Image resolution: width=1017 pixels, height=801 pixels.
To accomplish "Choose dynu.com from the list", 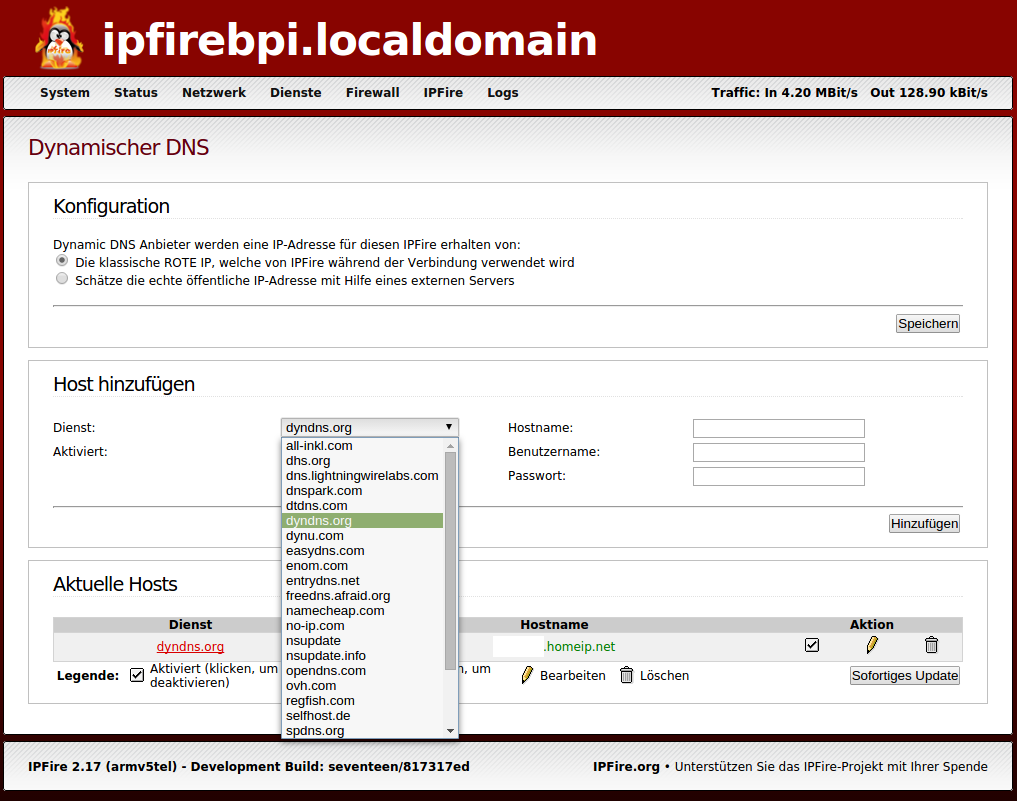I will click(363, 536).
